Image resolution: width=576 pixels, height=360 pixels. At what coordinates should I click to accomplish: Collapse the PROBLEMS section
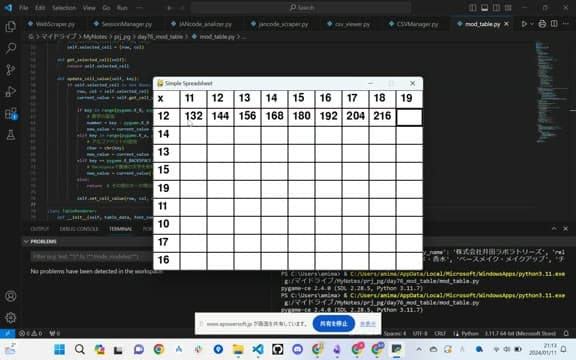[26, 242]
